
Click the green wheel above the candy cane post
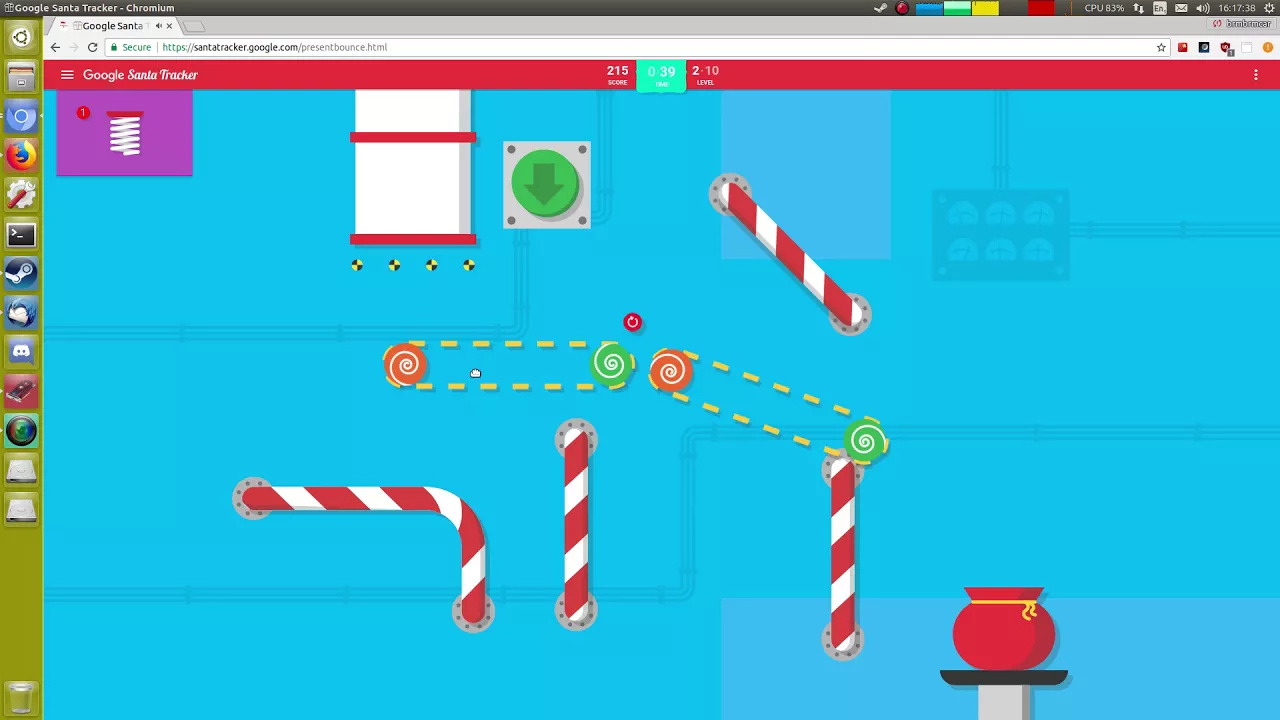click(865, 441)
